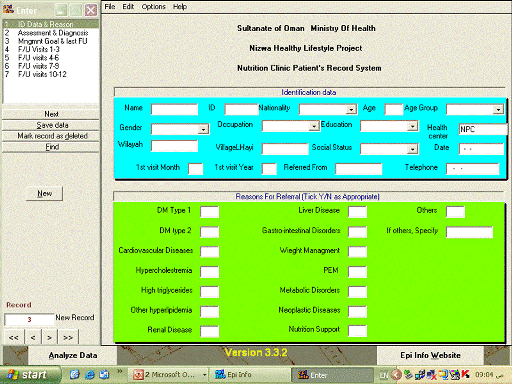Jump to last record using >> button
This screenshot has width=512, height=384.
[x=68, y=337]
